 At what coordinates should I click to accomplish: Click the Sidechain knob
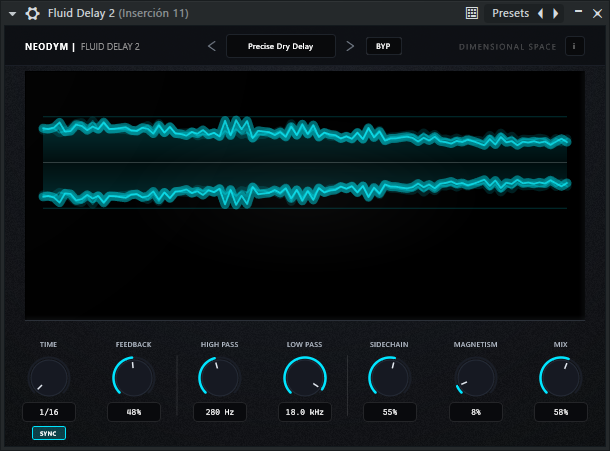pyautogui.click(x=389, y=378)
